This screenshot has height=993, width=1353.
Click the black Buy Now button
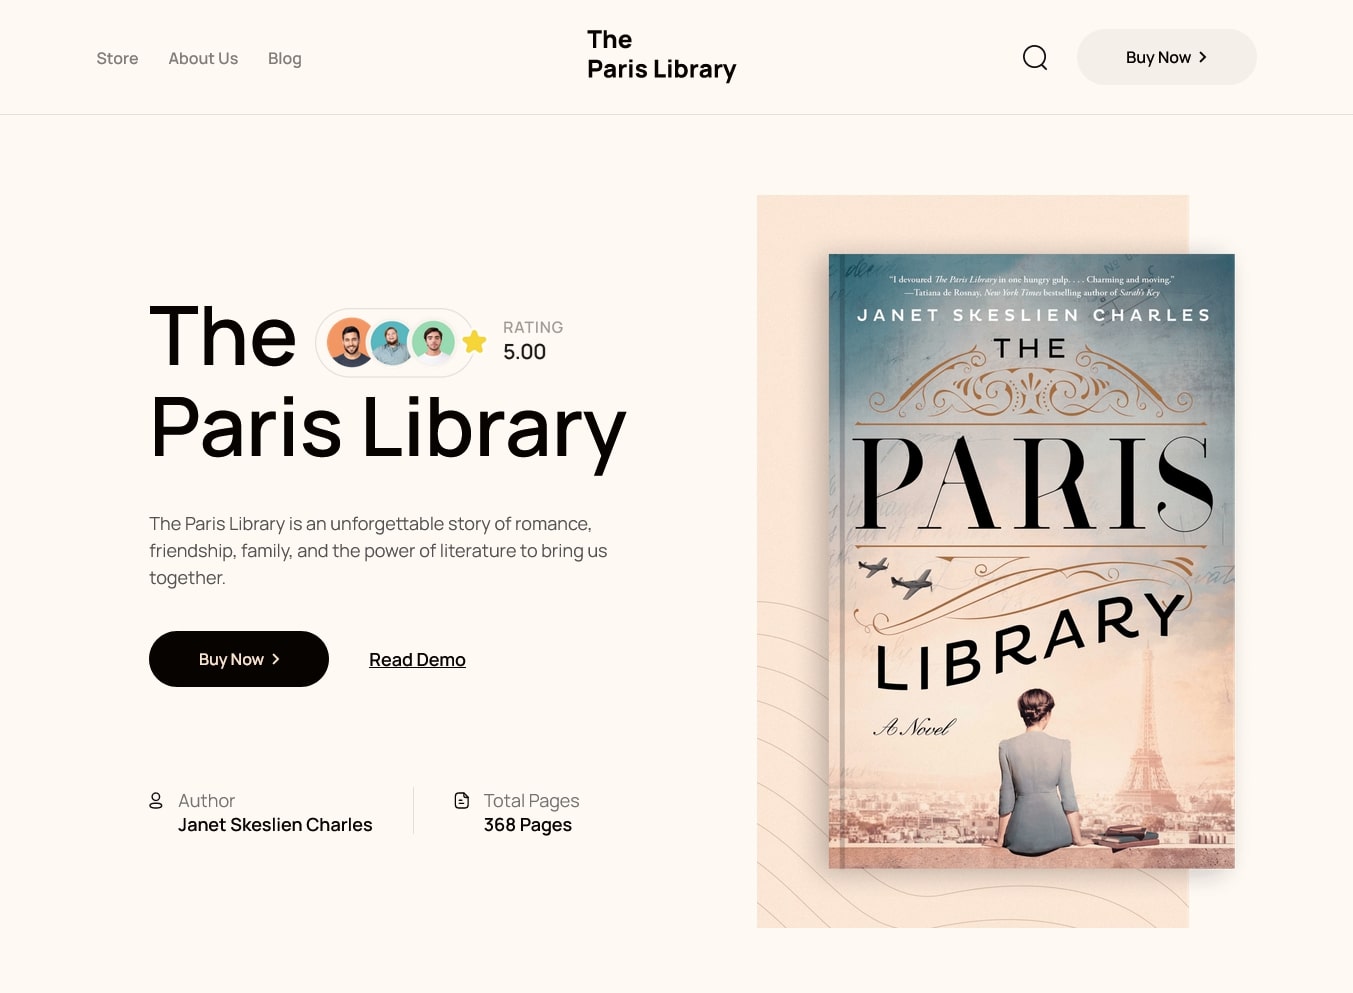click(x=239, y=659)
